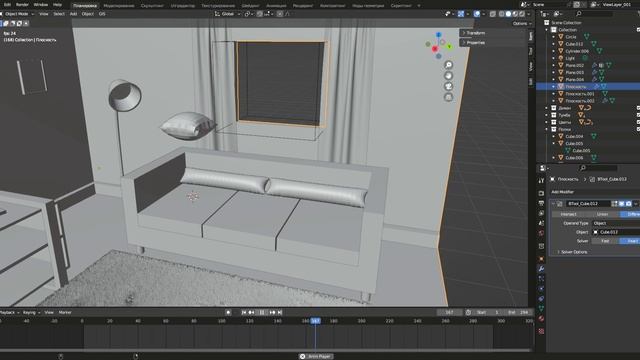The width and height of the screenshot is (640, 360).
Task: Pause animation playback
Action: (x=262, y=312)
